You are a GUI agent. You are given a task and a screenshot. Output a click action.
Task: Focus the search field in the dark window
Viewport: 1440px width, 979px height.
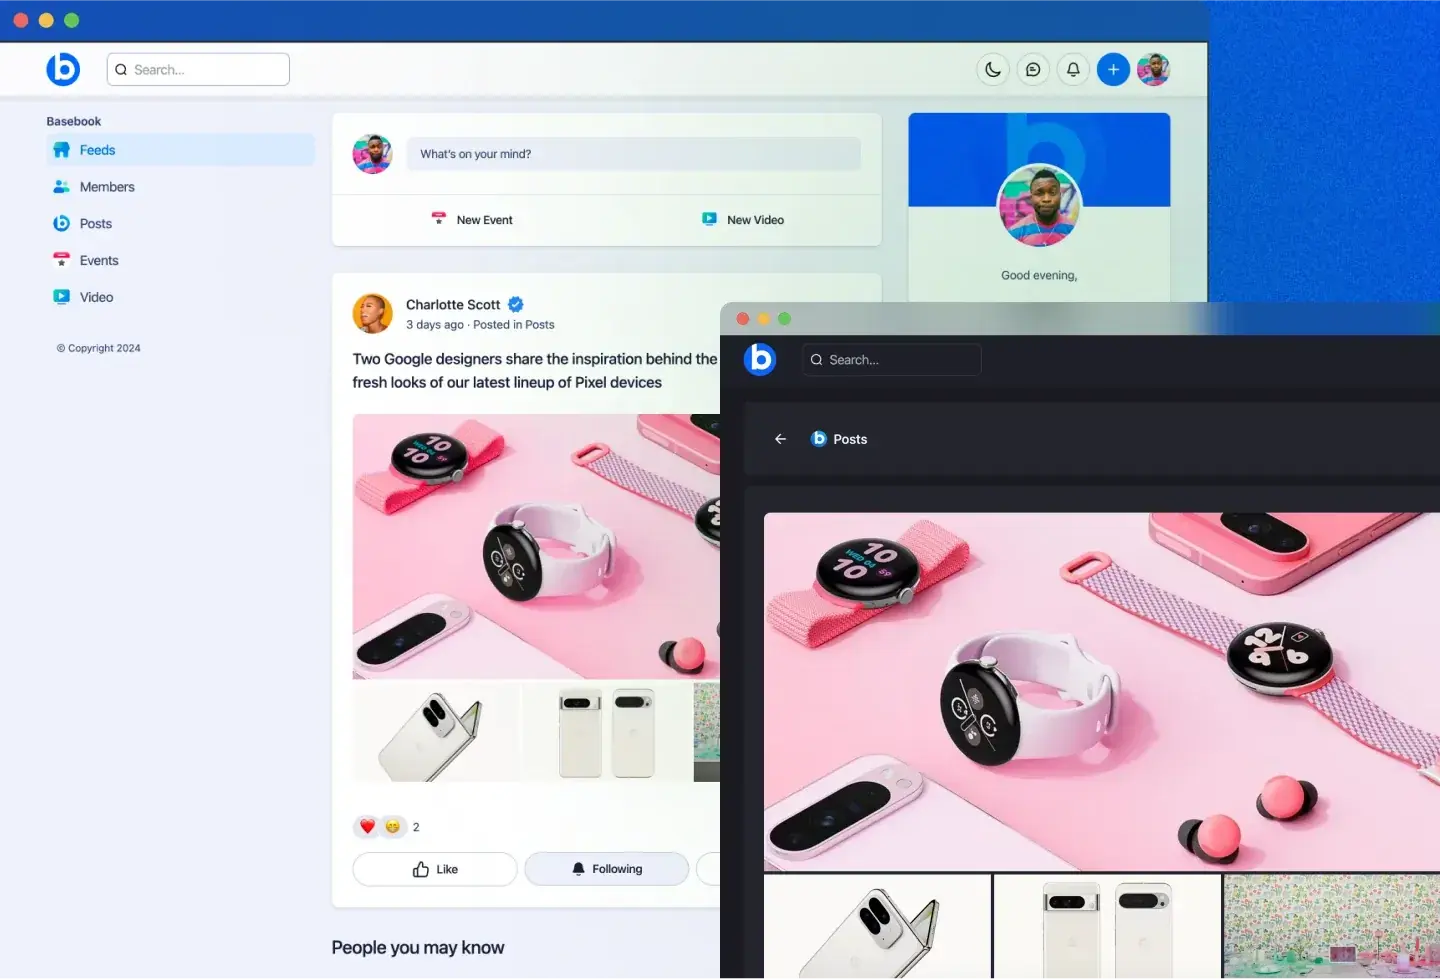coord(891,360)
